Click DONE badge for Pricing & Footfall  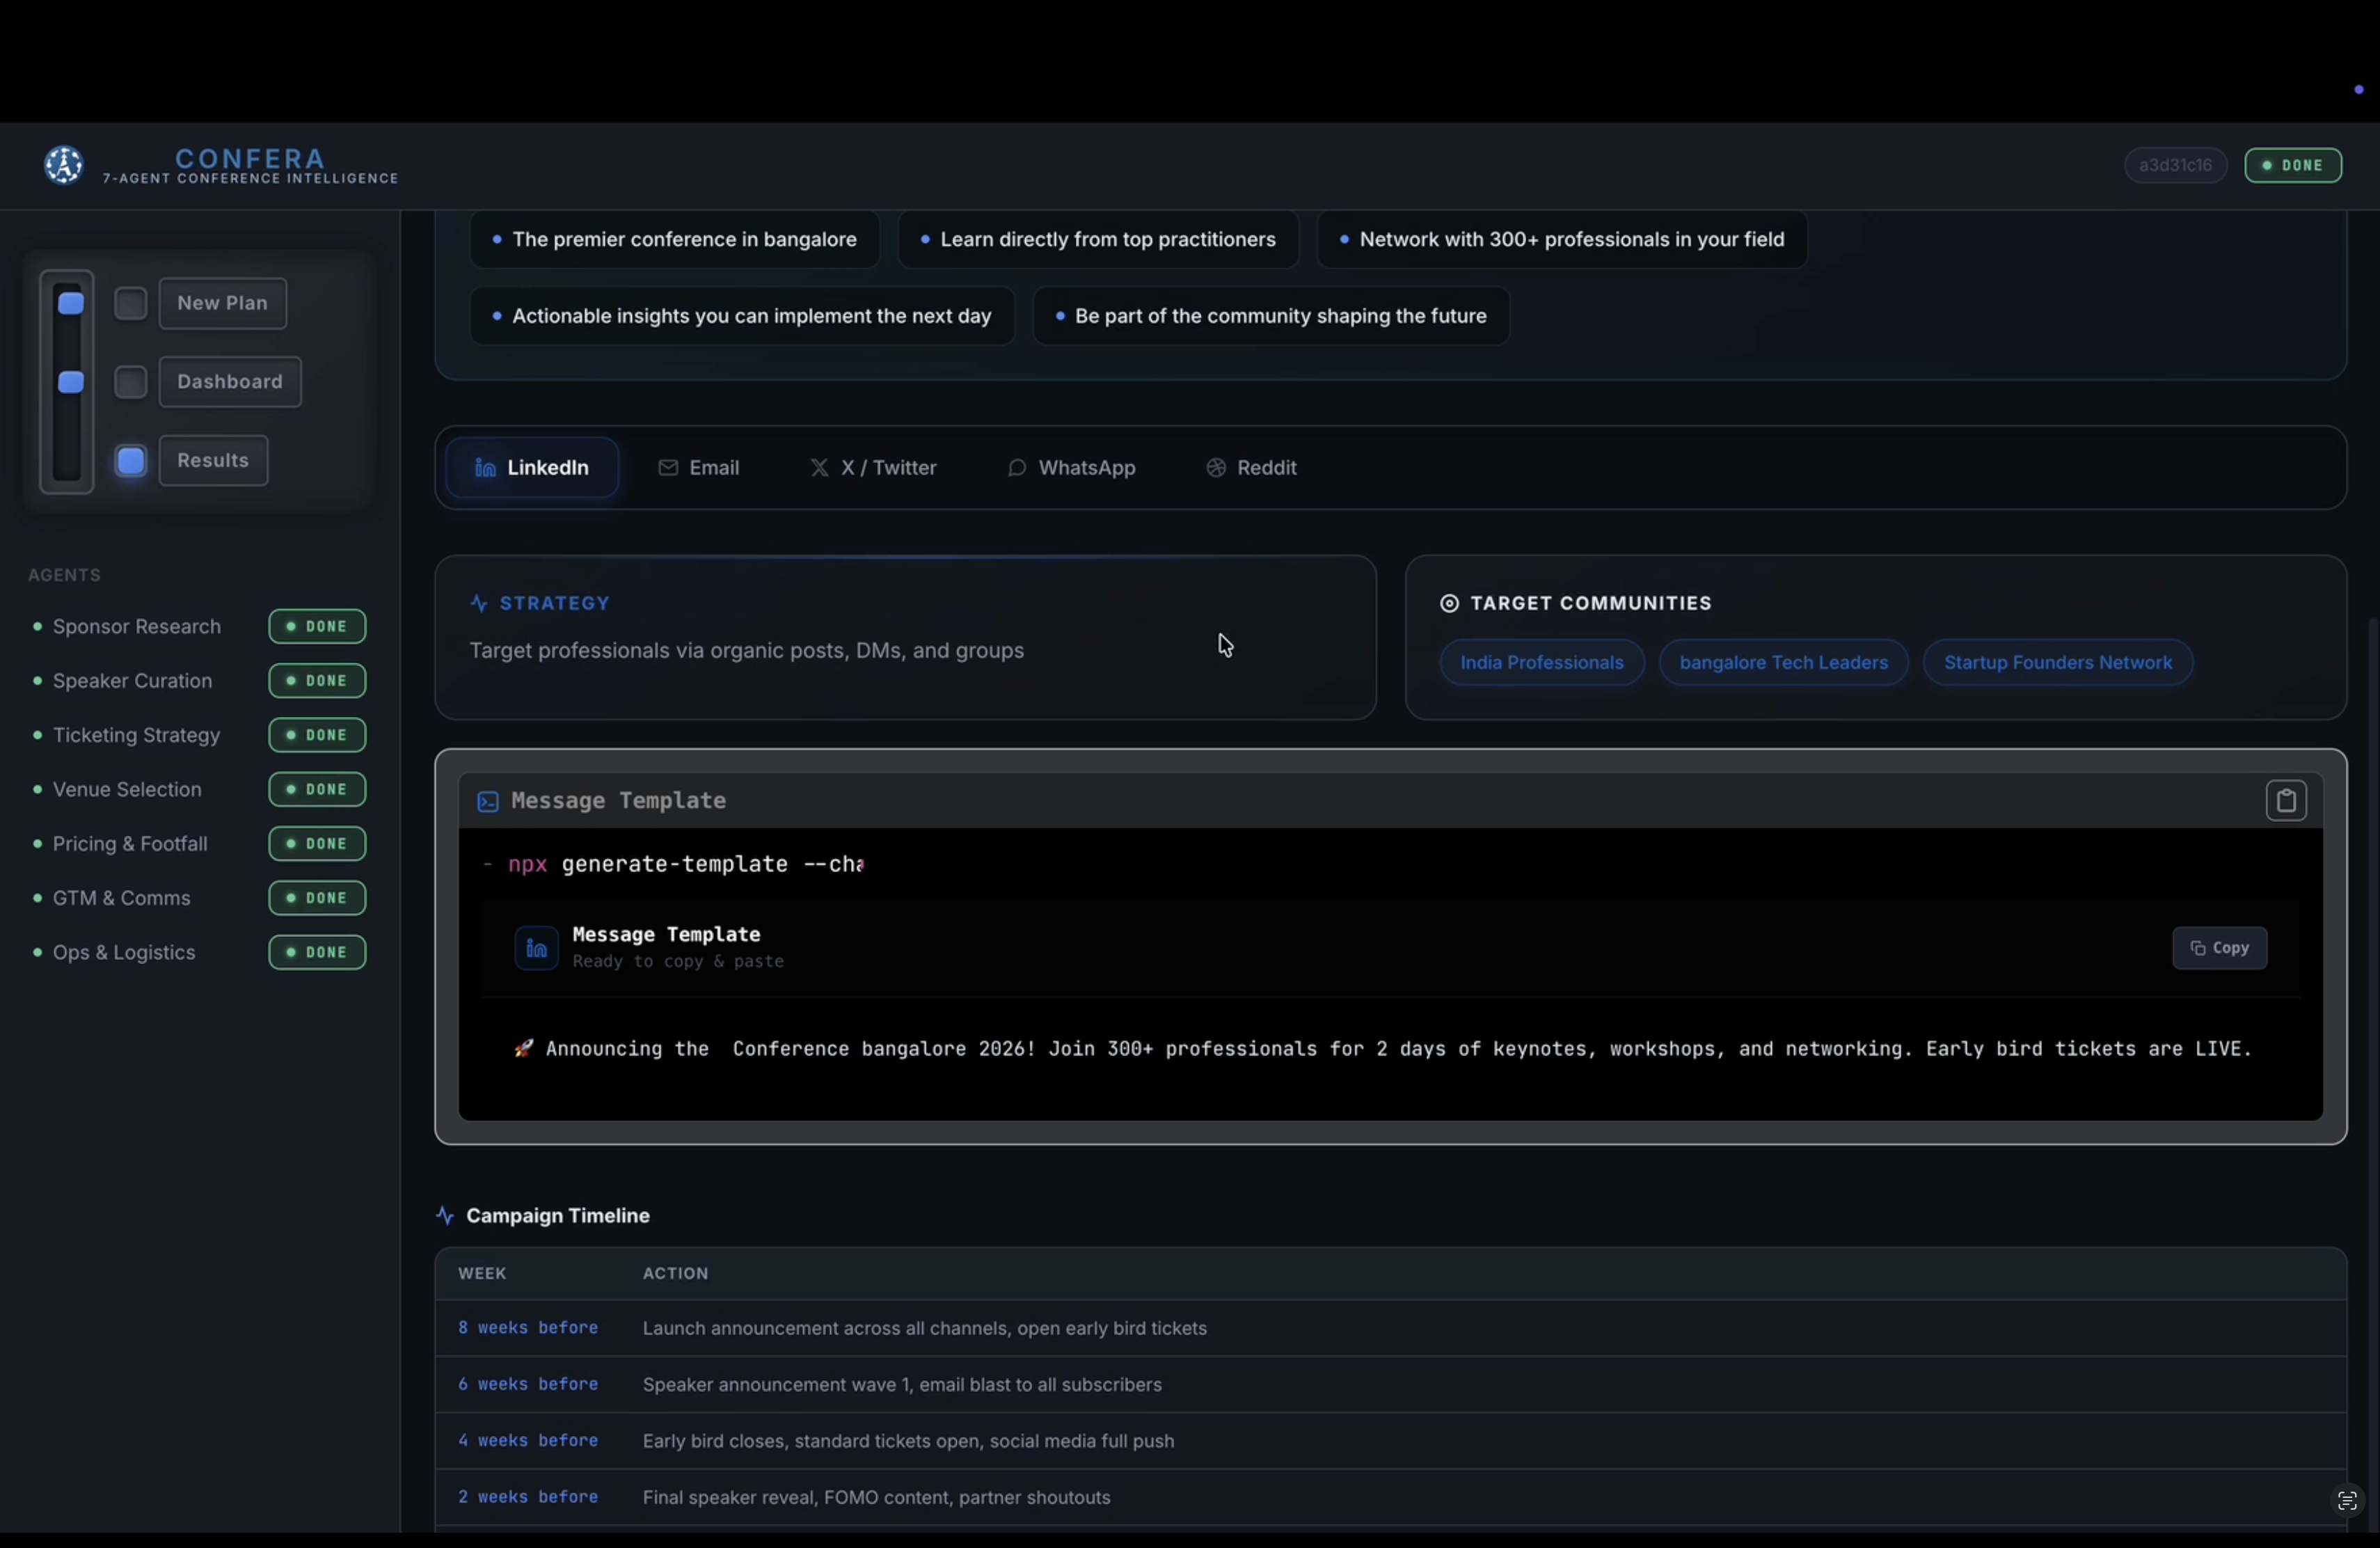[317, 844]
